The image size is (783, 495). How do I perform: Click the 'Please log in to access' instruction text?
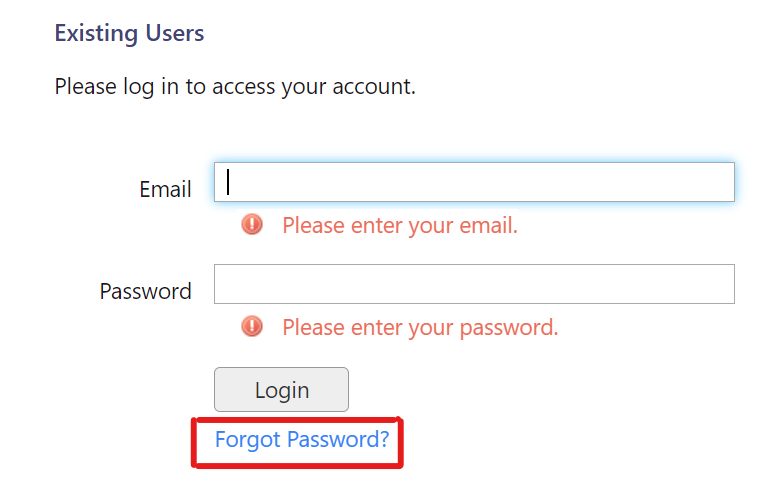[x=234, y=87]
